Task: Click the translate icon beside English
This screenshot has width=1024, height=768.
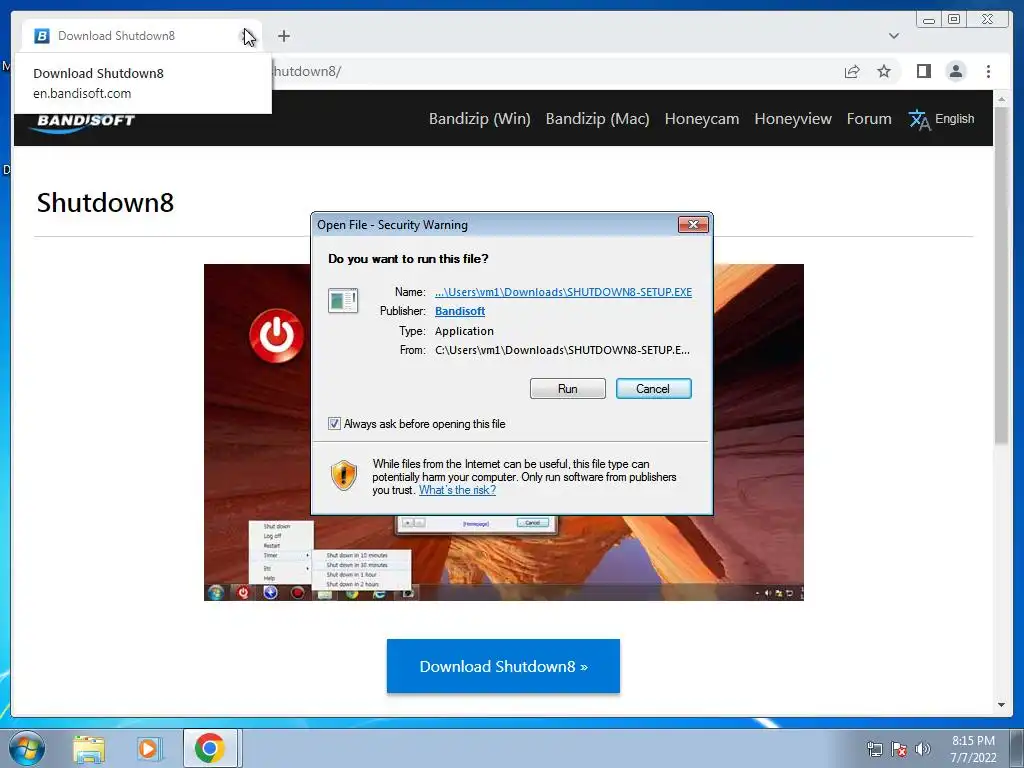Action: tap(919, 120)
